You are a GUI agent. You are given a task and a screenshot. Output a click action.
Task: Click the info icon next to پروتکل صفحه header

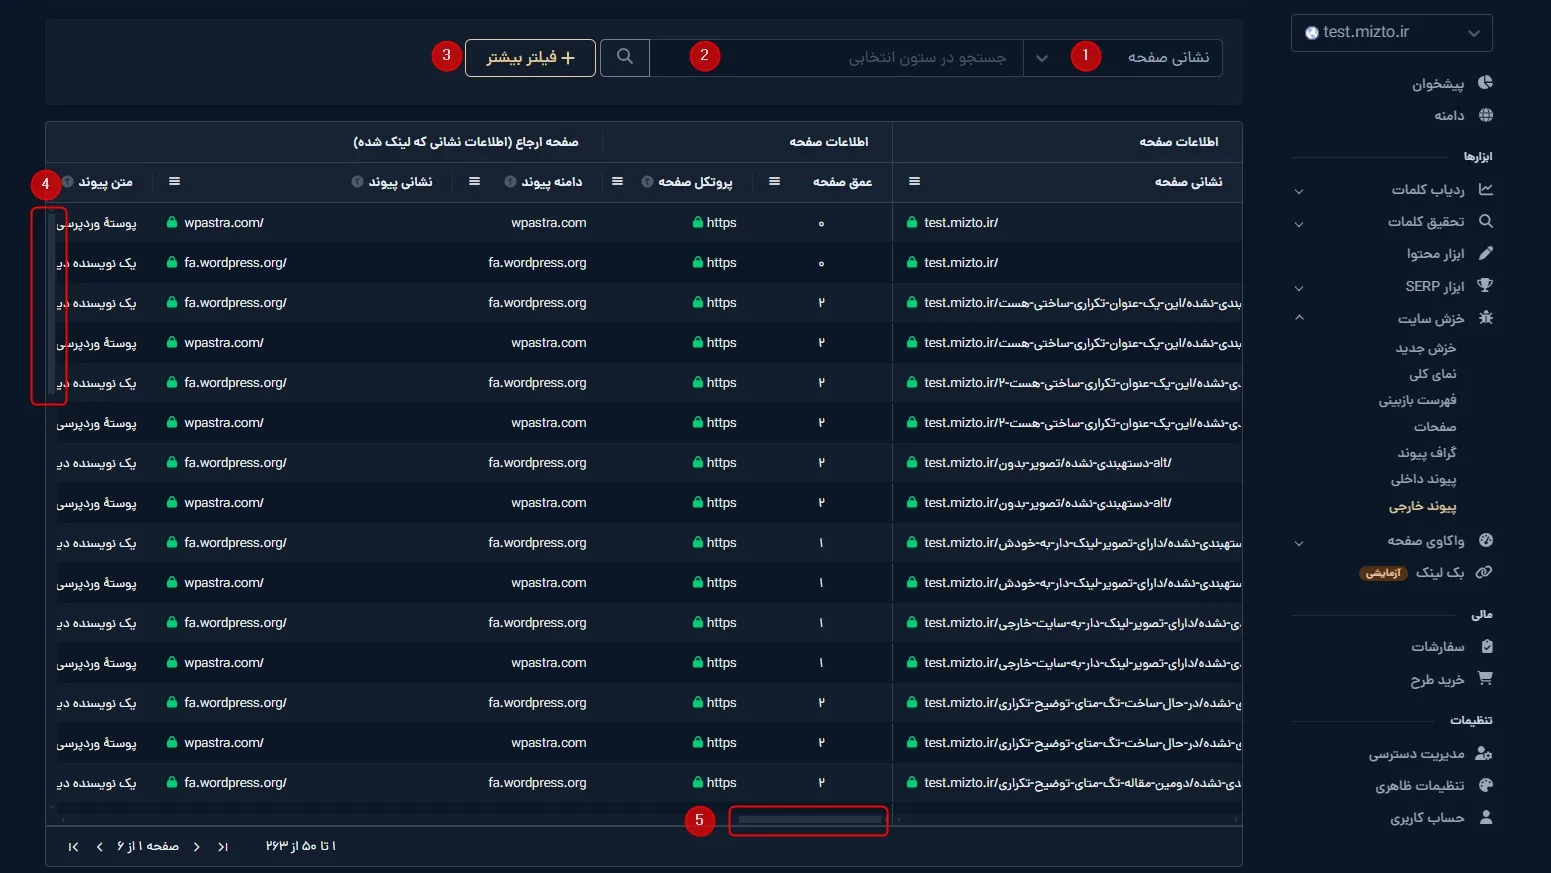pos(647,182)
